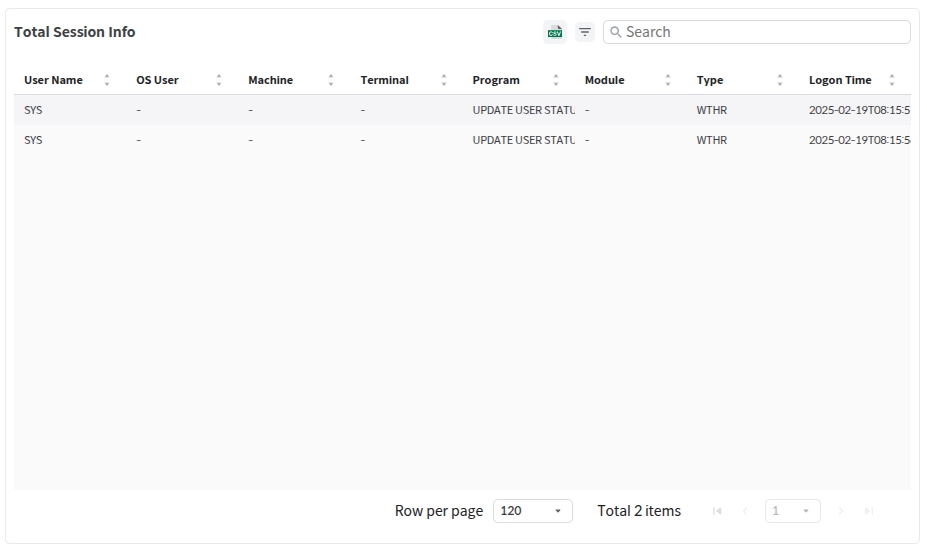Open the filter options icon

[x=585, y=32]
